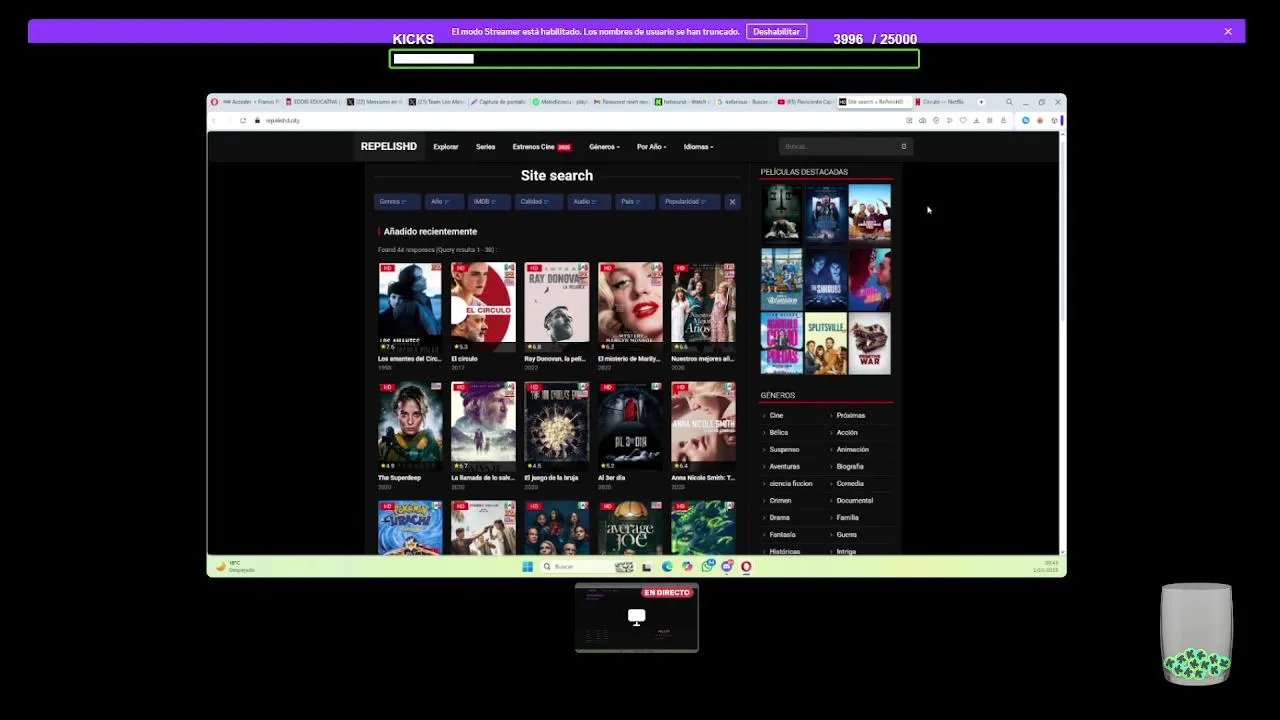Select the Acción genre link
Screen dimensions: 1280x720
tap(847, 432)
